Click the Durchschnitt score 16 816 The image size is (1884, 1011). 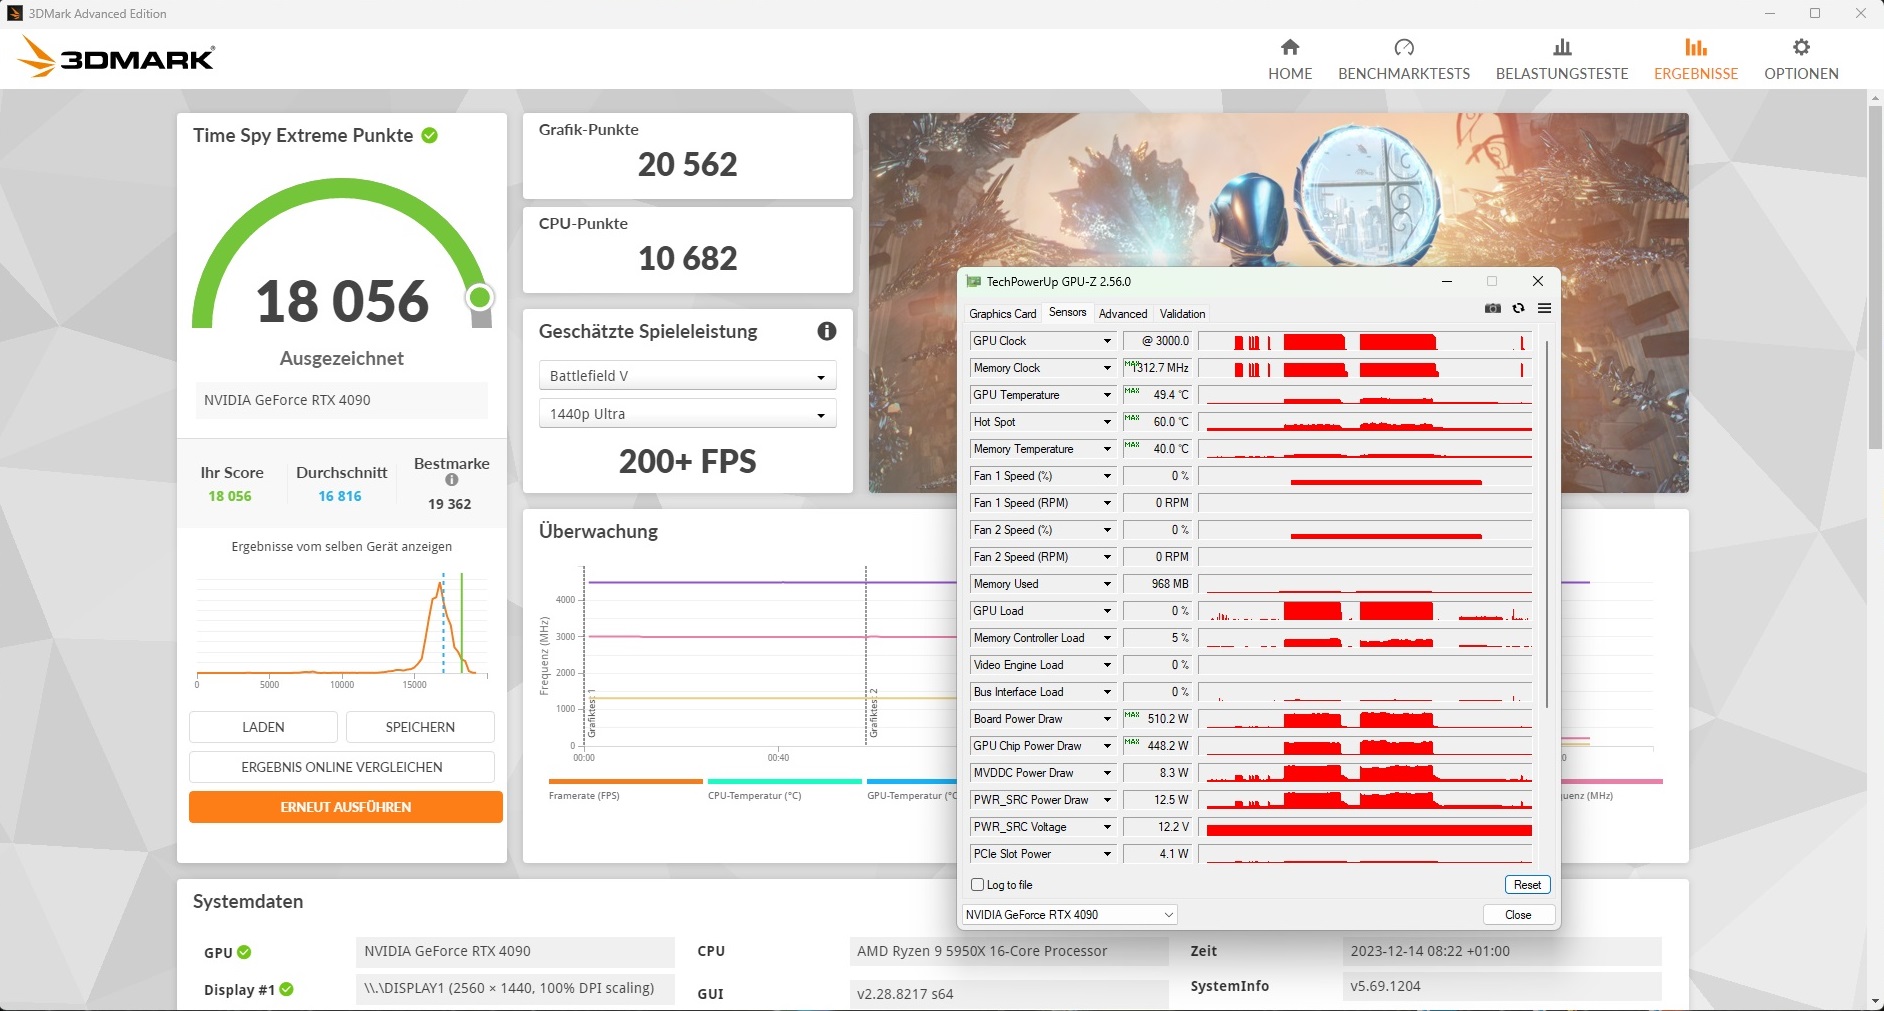coord(340,496)
